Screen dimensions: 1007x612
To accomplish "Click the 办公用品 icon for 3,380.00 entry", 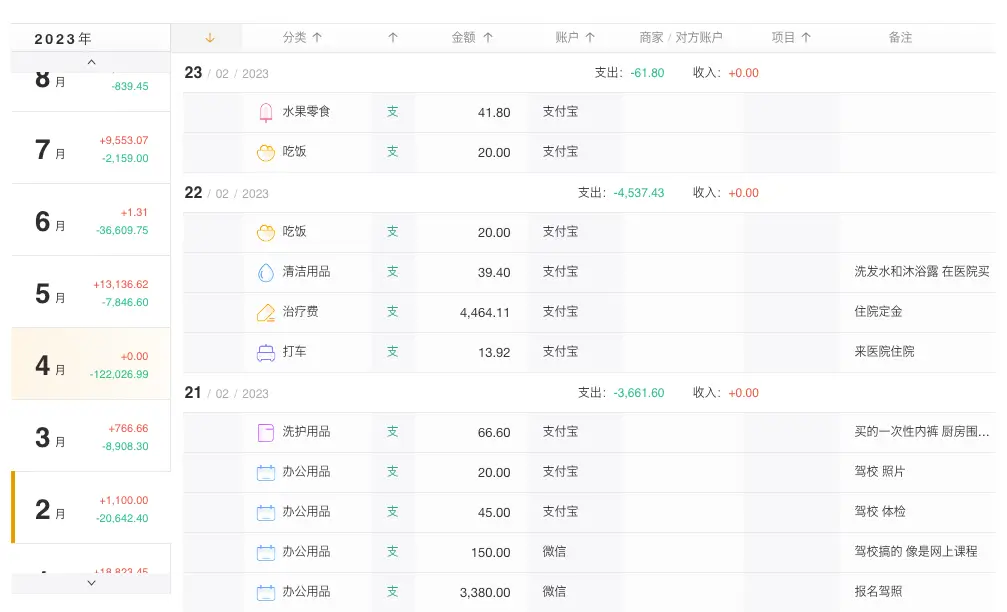I will click(265, 592).
